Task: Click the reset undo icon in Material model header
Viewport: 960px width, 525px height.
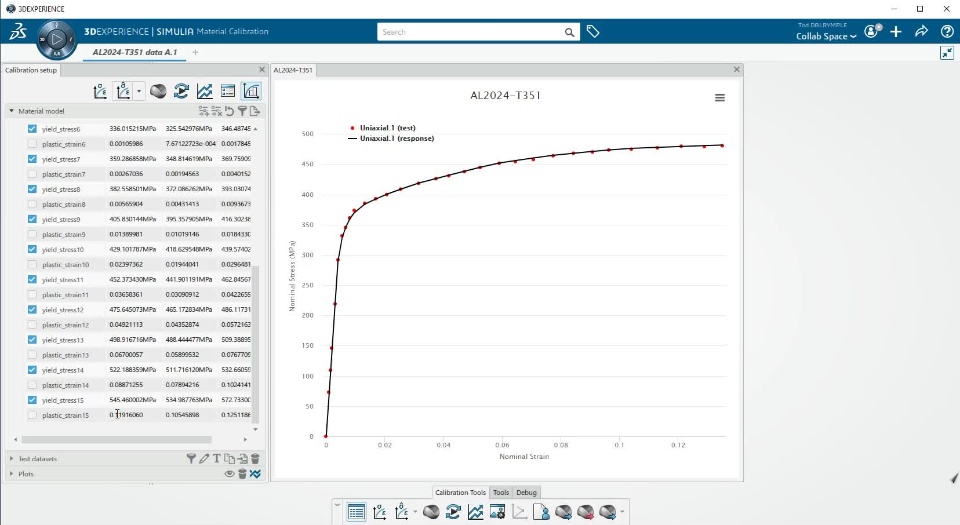Action: (x=230, y=111)
